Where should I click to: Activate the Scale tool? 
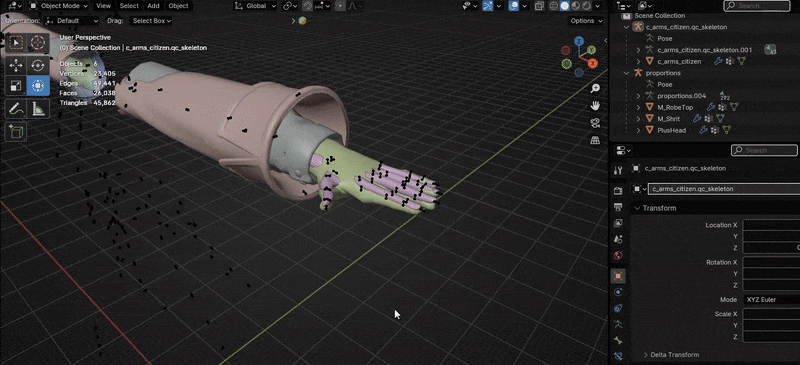(x=16, y=85)
